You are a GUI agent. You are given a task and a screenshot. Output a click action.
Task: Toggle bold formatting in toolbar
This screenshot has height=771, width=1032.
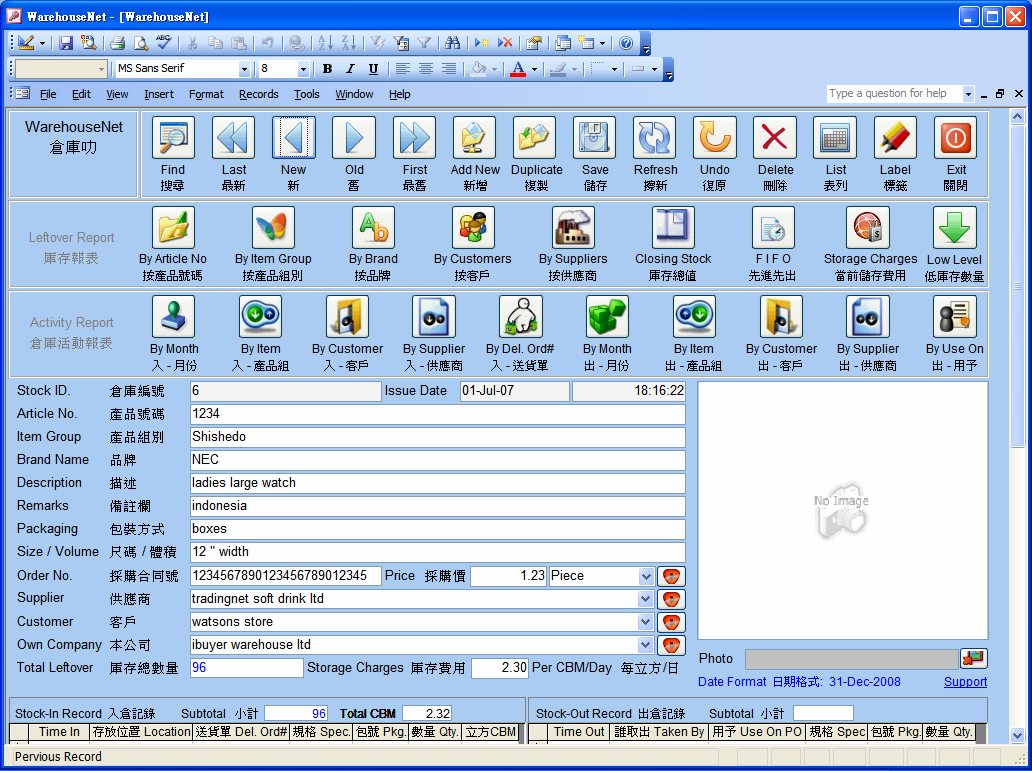327,69
